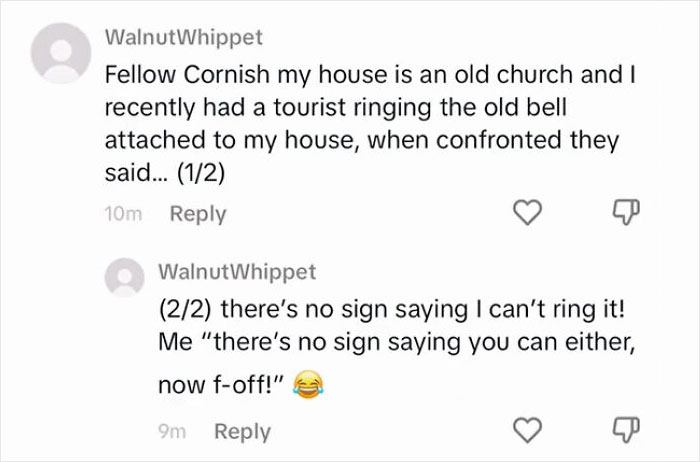The image size is (700, 462).
Task: Open WalnutWhippet's username on the nested reply
Action: pos(237,272)
